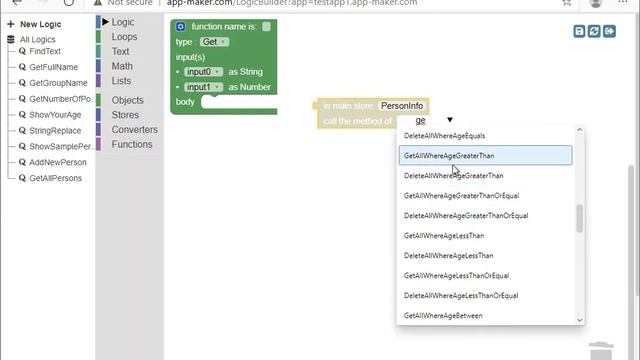Open the StringReplace logic

tap(55, 131)
